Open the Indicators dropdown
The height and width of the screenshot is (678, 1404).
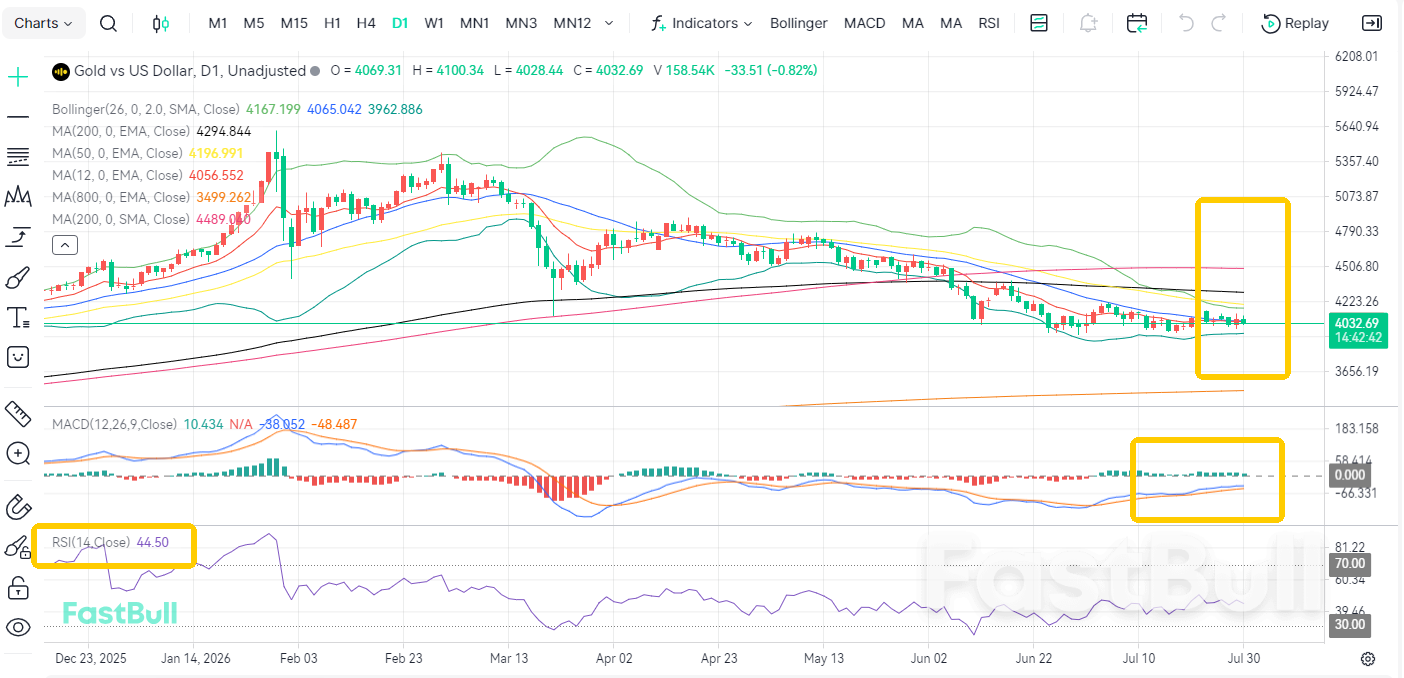(701, 23)
